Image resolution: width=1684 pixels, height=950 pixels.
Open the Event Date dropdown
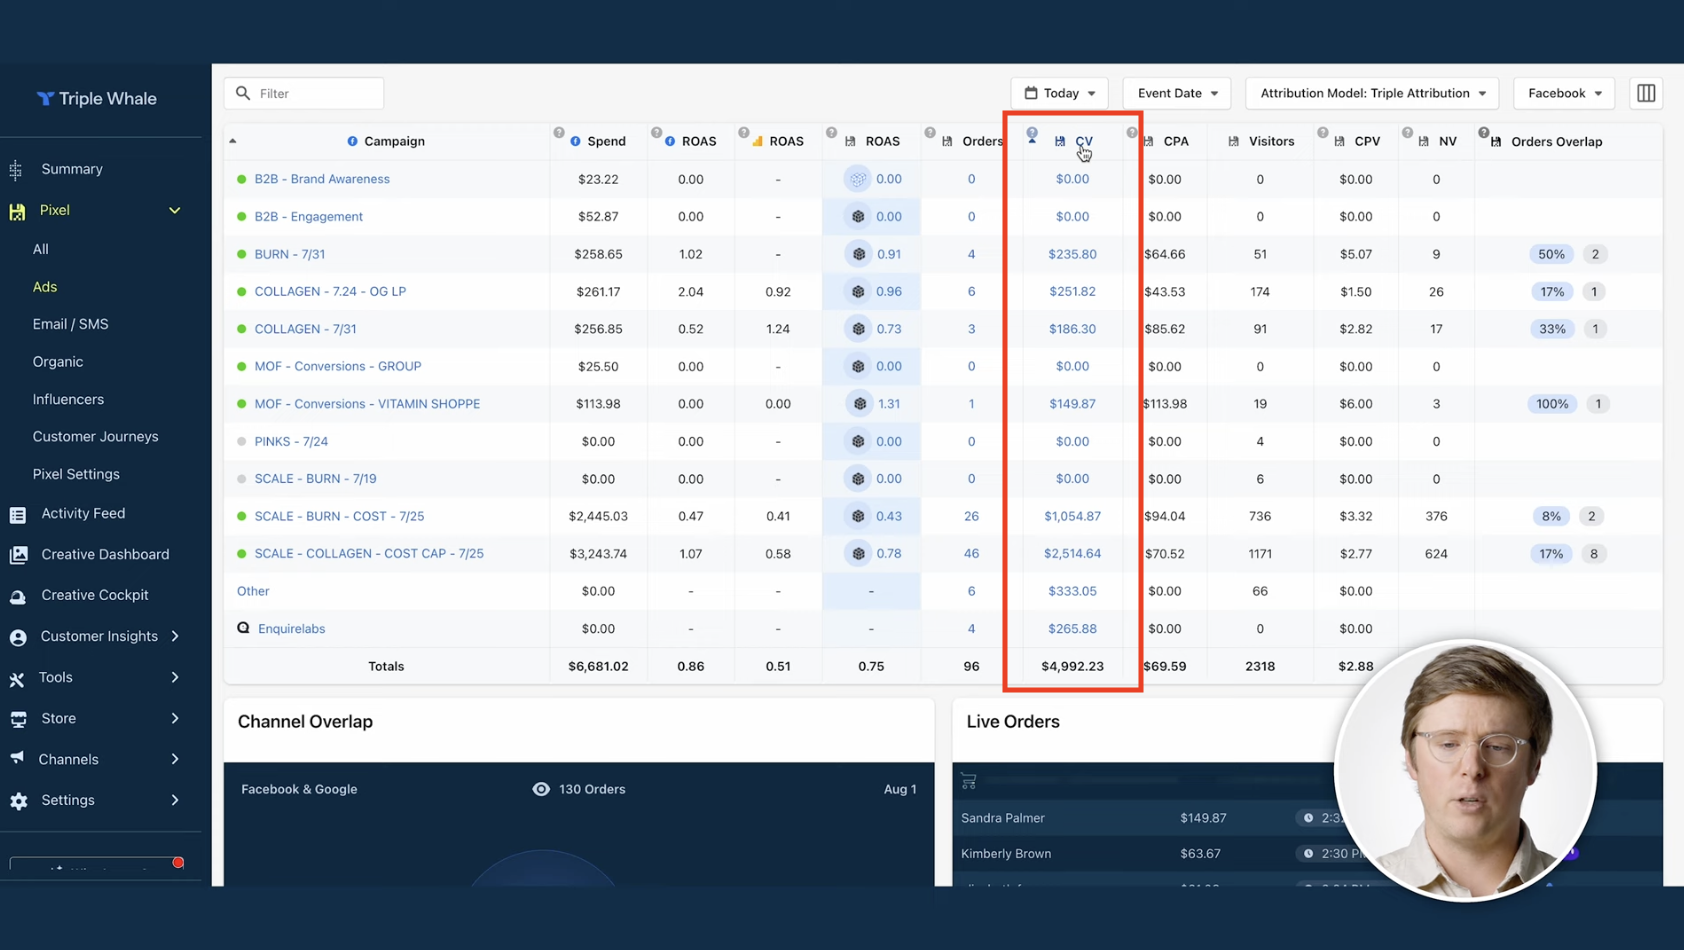coord(1177,93)
